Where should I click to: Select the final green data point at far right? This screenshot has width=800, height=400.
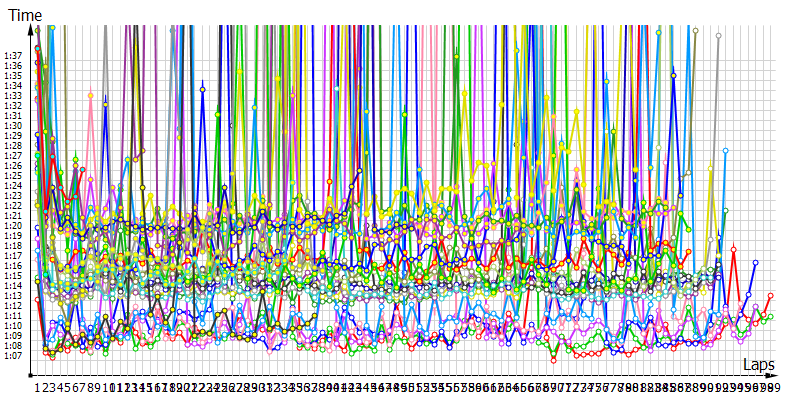pos(770,317)
